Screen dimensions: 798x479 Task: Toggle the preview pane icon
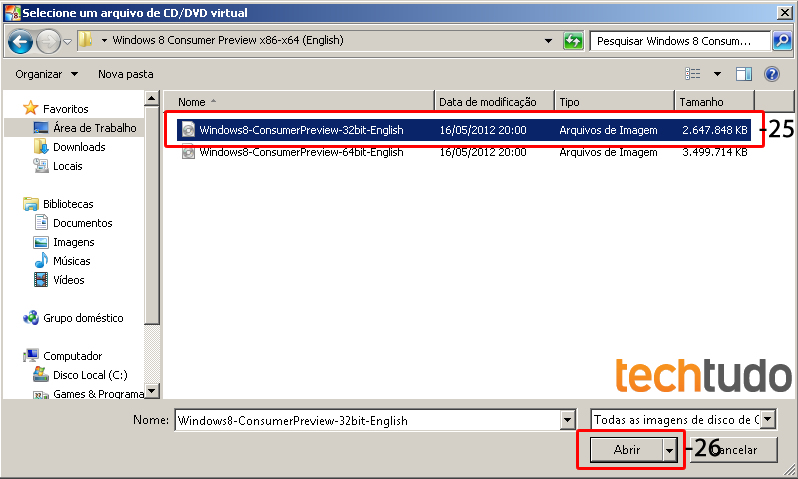pos(744,74)
